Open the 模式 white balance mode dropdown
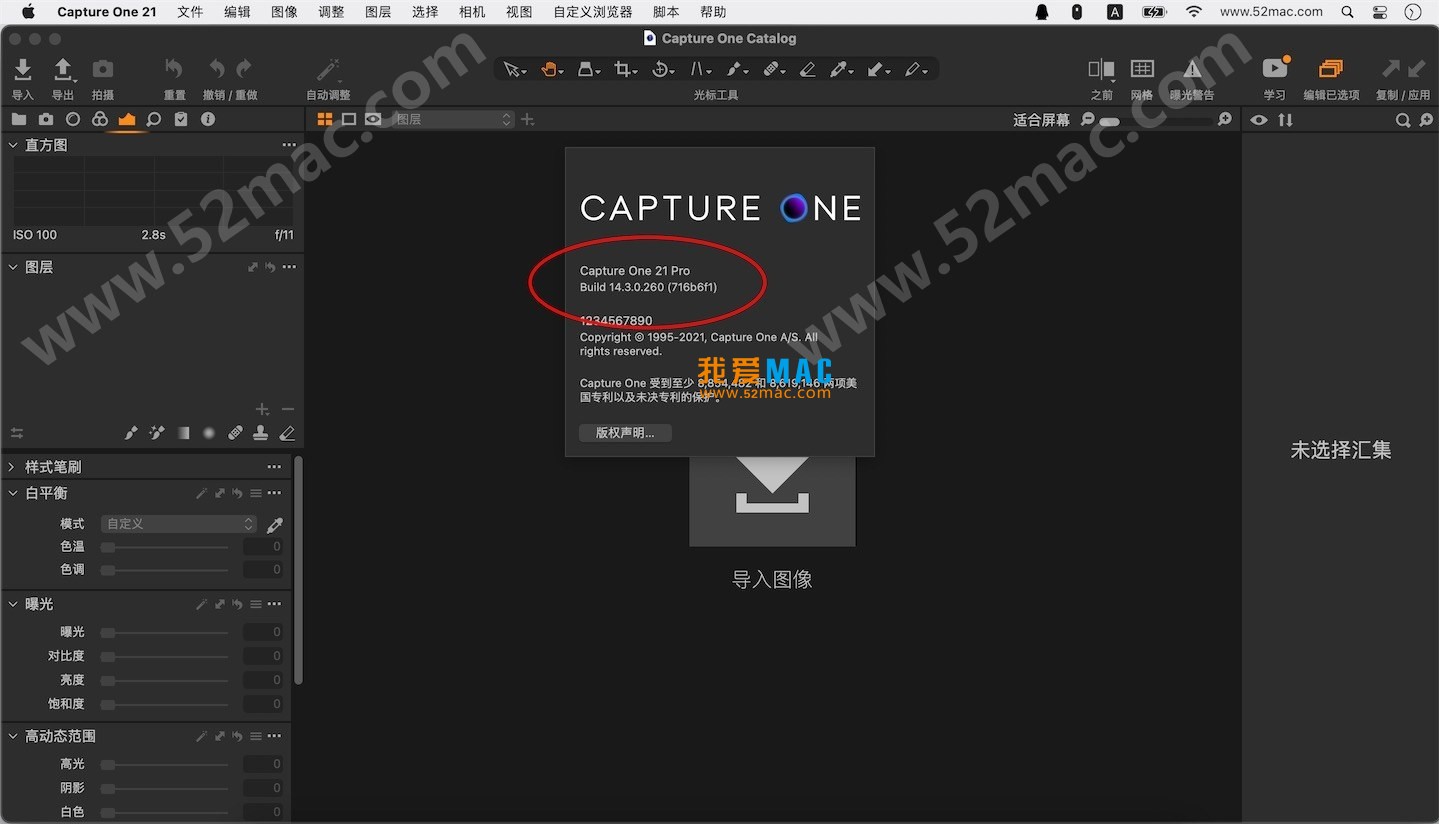The height and width of the screenshot is (824, 1439). click(178, 523)
